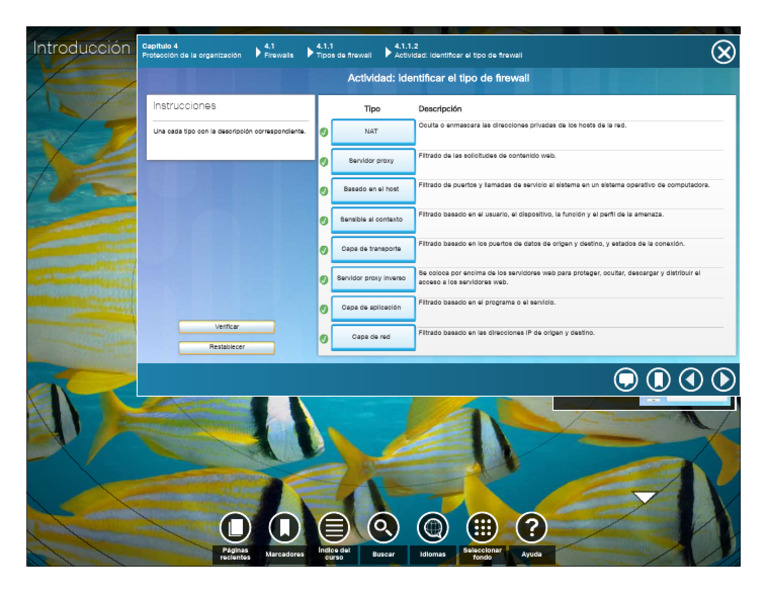
Task: Select the 4.1 Firewalls breadcrumb
Action: tap(278, 51)
